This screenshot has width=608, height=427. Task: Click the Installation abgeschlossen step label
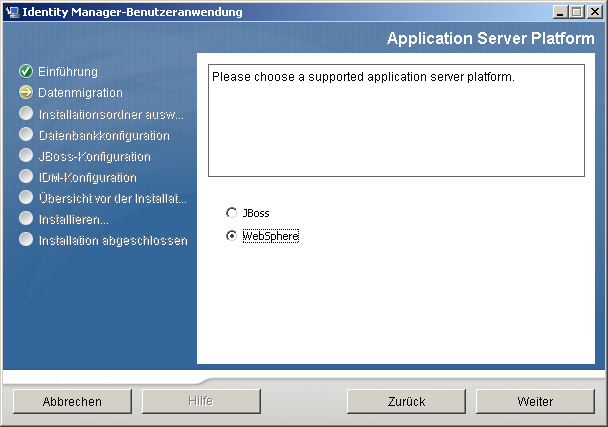(112, 240)
